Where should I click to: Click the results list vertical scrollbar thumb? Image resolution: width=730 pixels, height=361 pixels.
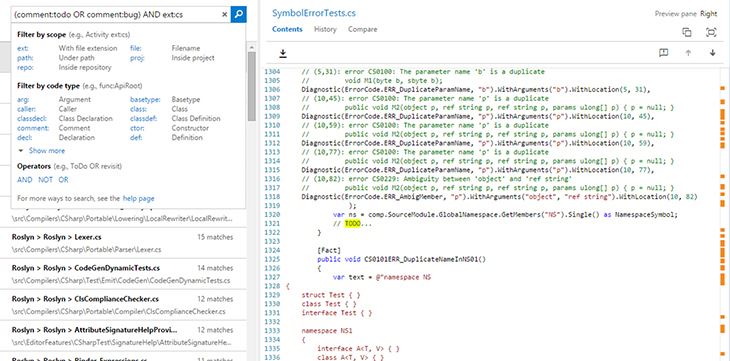coord(251,86)
